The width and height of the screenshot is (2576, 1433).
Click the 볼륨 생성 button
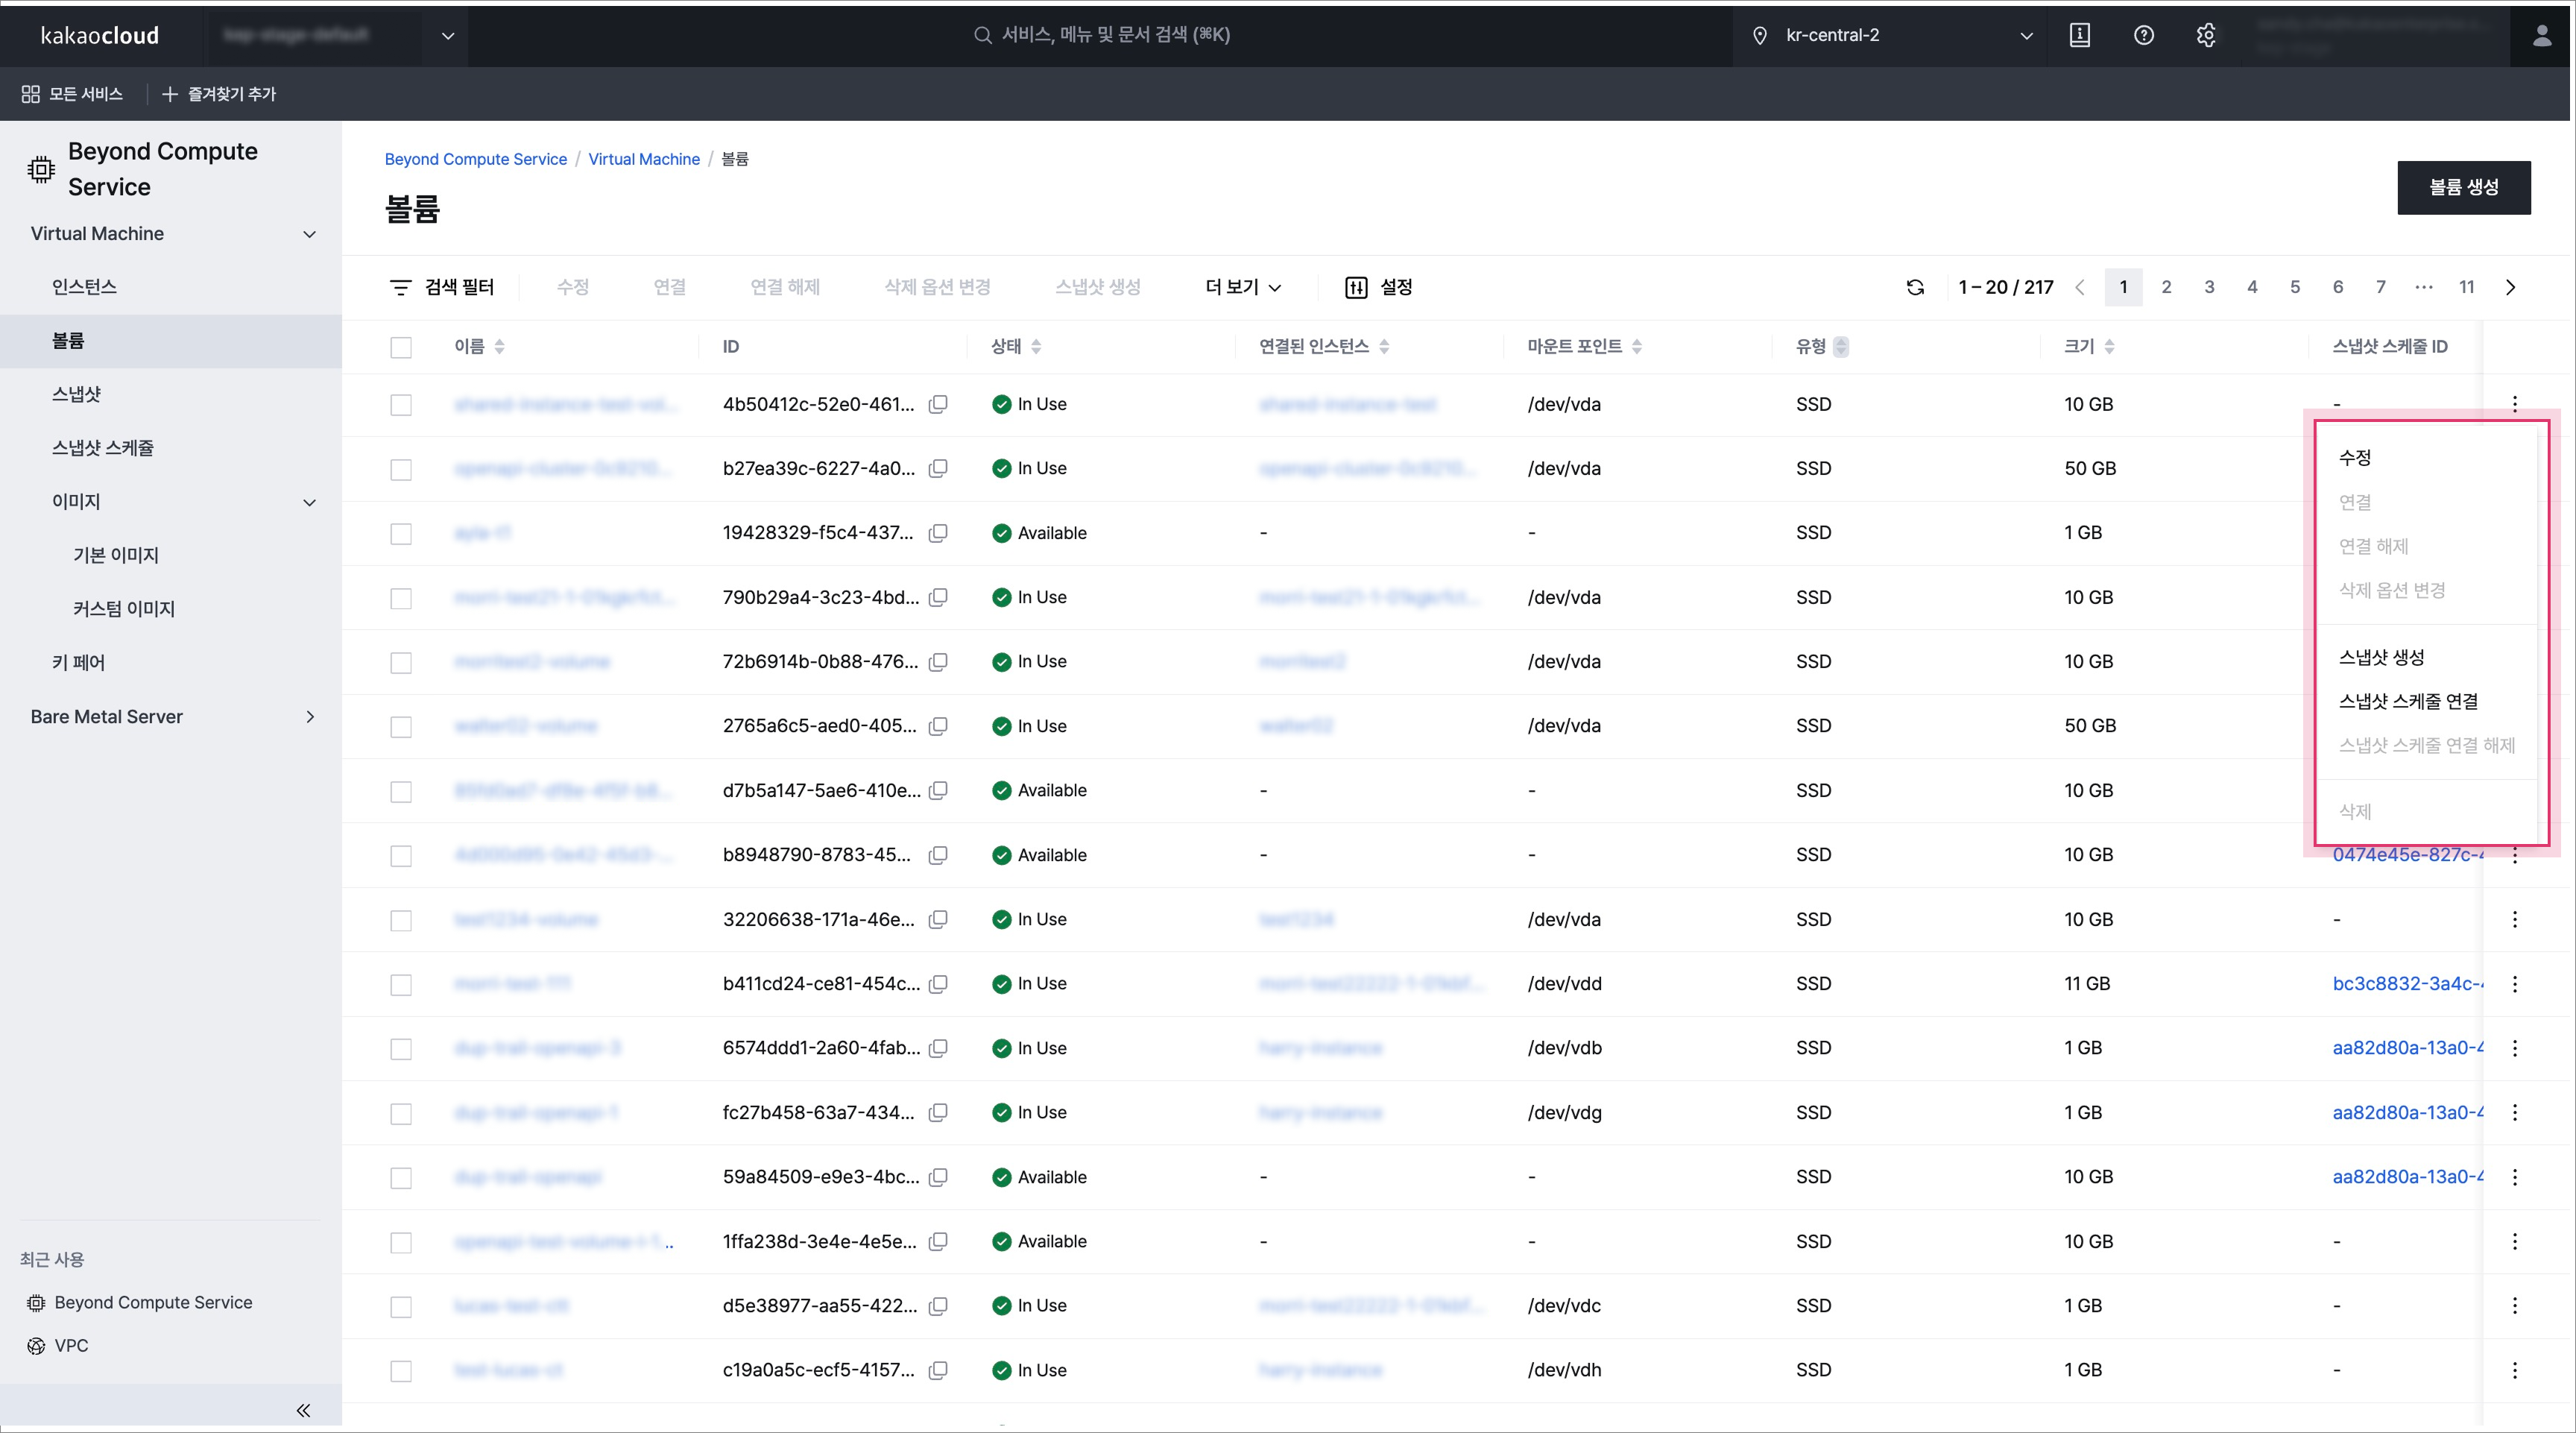click(x=2463, y=188)
